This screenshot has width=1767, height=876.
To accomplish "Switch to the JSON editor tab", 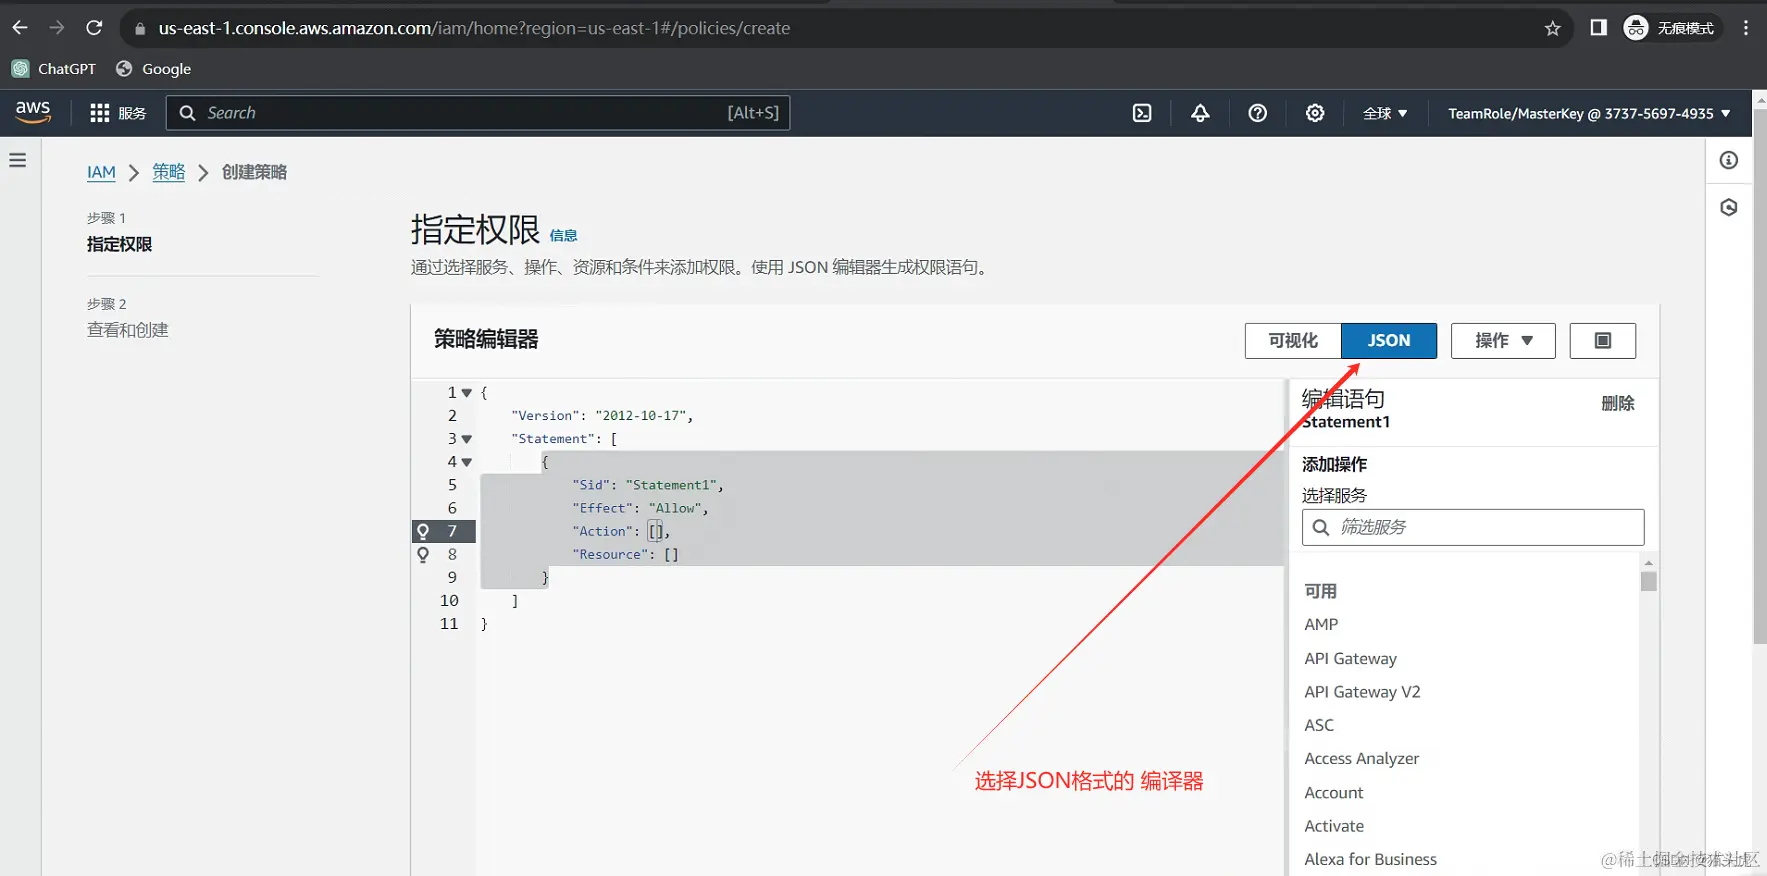I will tap(1389, 341).
